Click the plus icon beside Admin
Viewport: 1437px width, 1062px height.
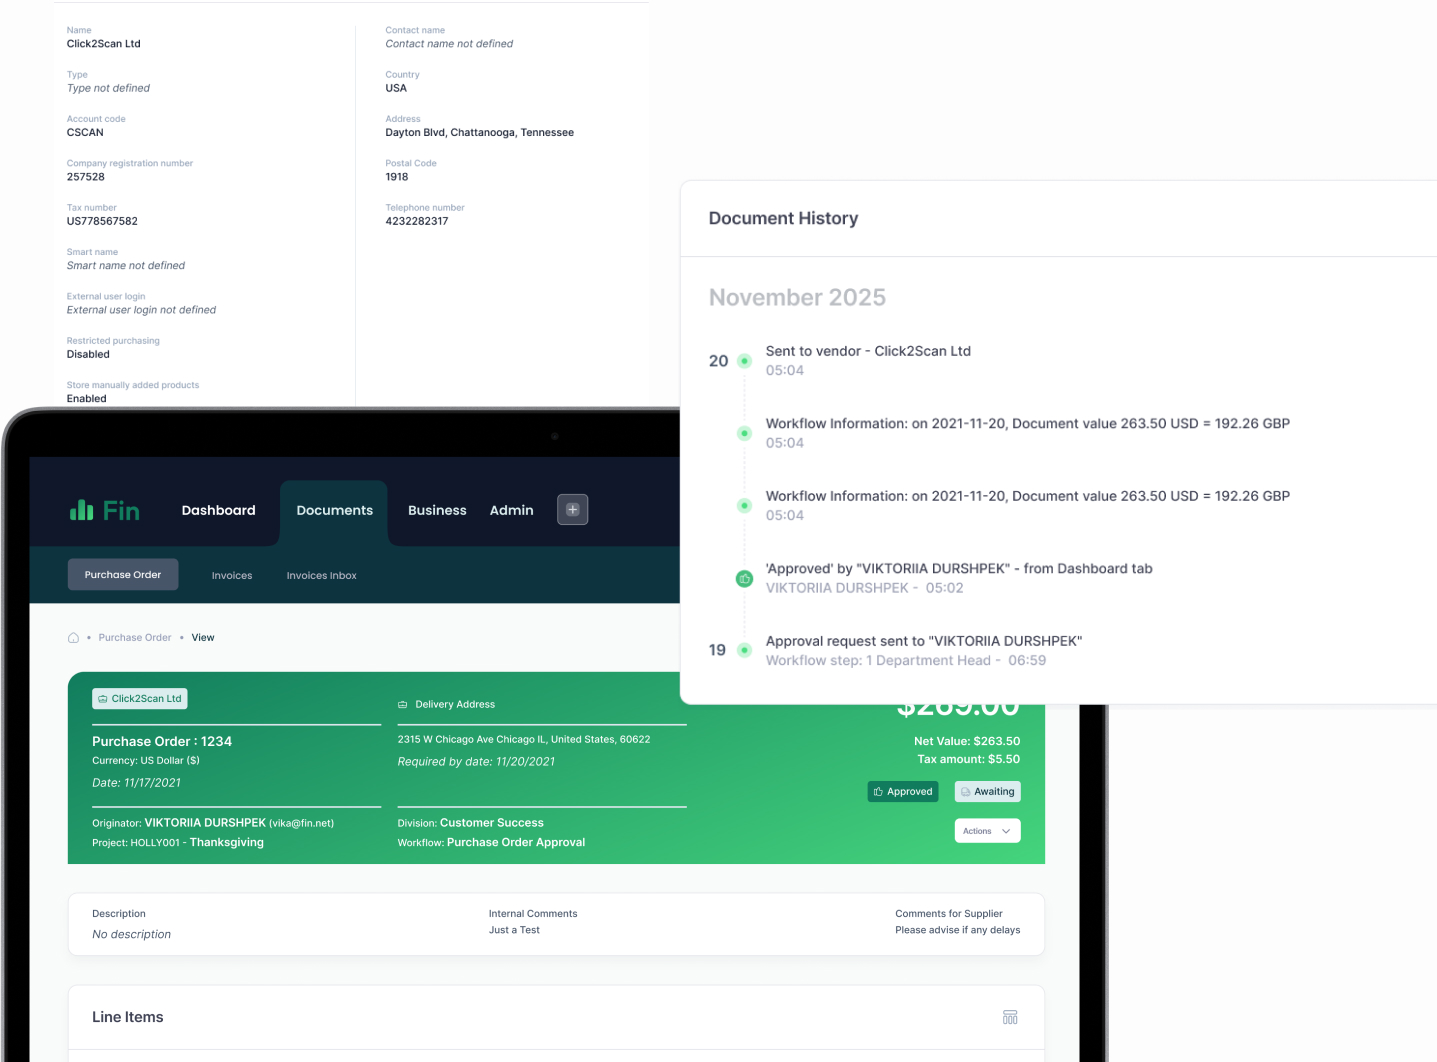click(573, 510)
